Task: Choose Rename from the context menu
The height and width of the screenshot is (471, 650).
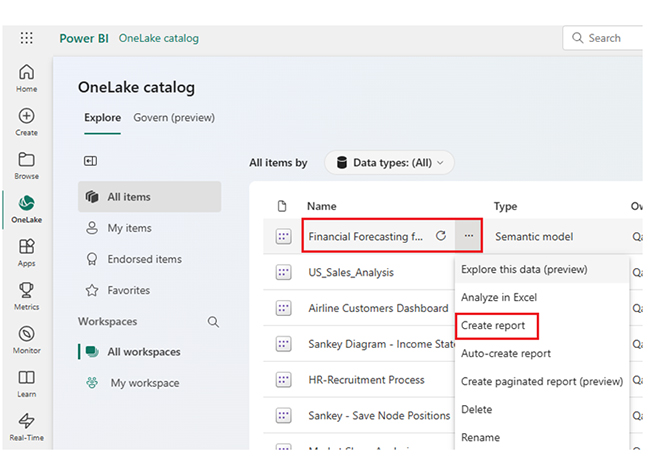Action: (542, 437)
